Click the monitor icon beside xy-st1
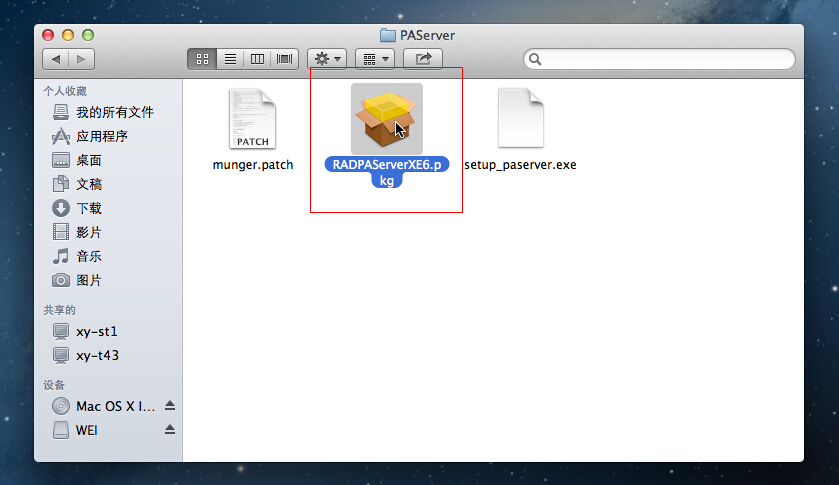 (60, 332)
